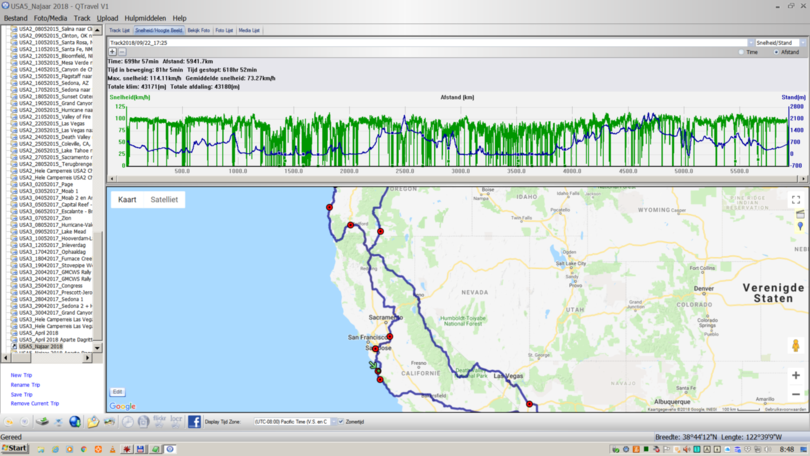Select the Snelheid/Hoogte Beeld tab
The height and width of the screenshot is (456, 810).
pyautogui.click(x=159, y=30)
